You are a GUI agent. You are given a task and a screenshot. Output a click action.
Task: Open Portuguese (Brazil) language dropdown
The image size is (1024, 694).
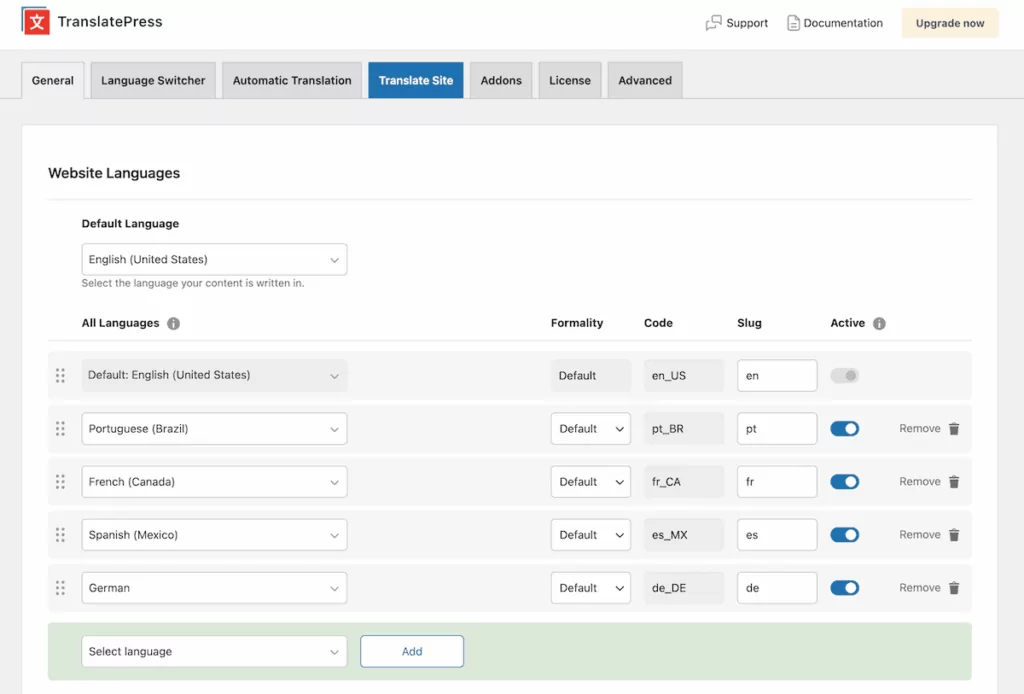[214, 429]
